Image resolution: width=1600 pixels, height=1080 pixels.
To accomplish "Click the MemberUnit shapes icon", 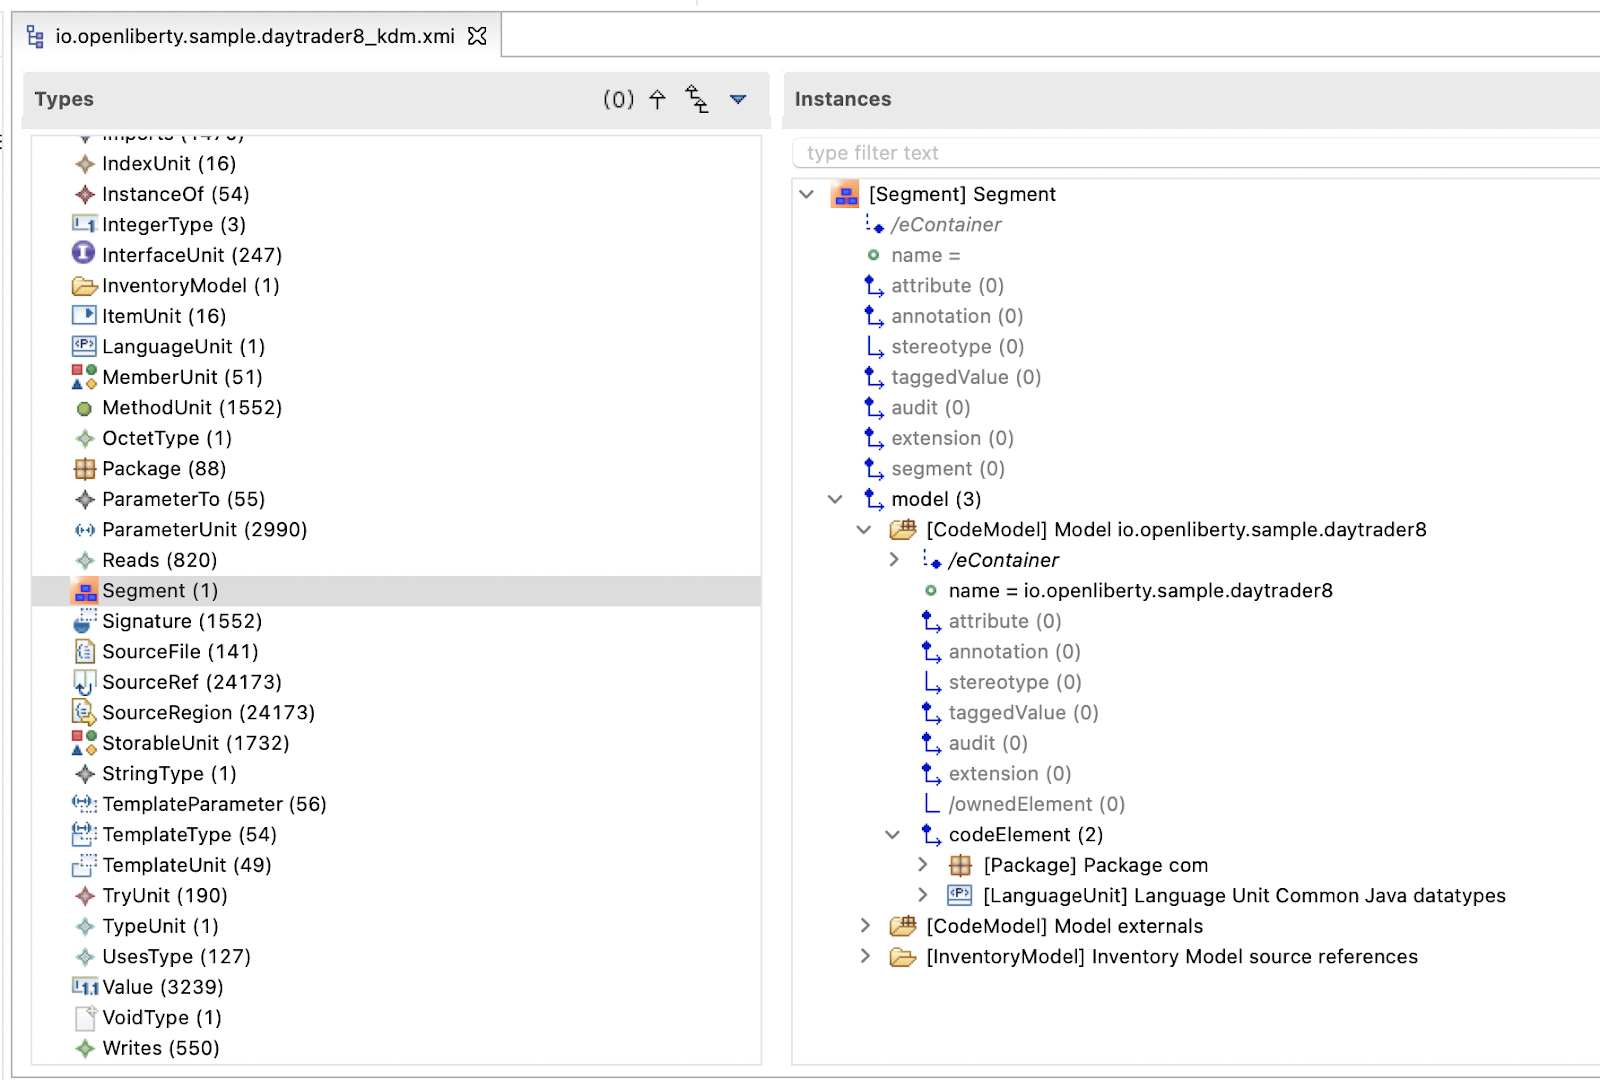I will 84,377.
